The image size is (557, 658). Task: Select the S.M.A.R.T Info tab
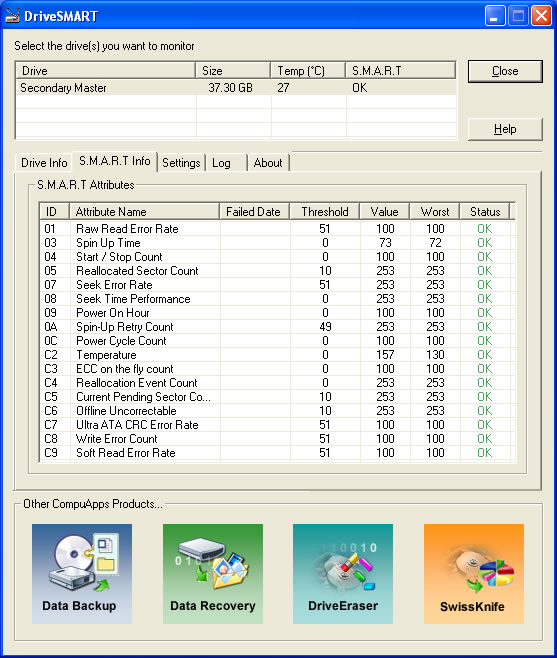coord(115,161)
